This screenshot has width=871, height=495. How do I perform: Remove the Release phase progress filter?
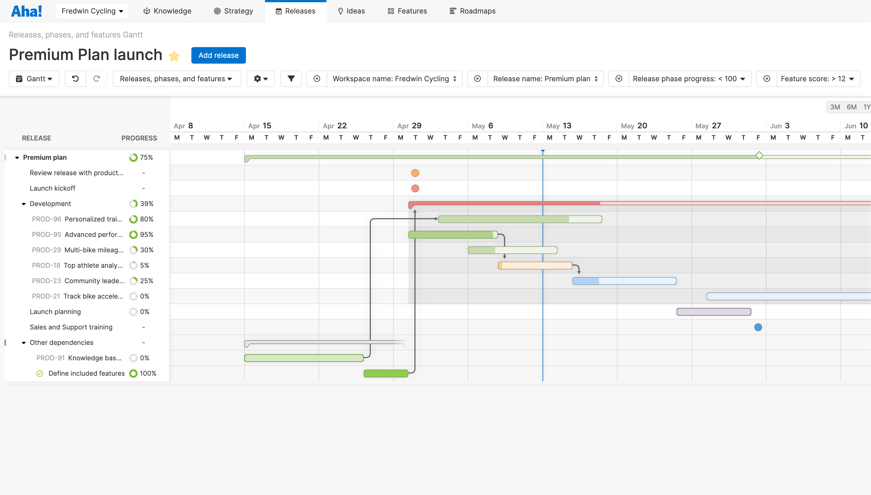(x=618, y=78)
